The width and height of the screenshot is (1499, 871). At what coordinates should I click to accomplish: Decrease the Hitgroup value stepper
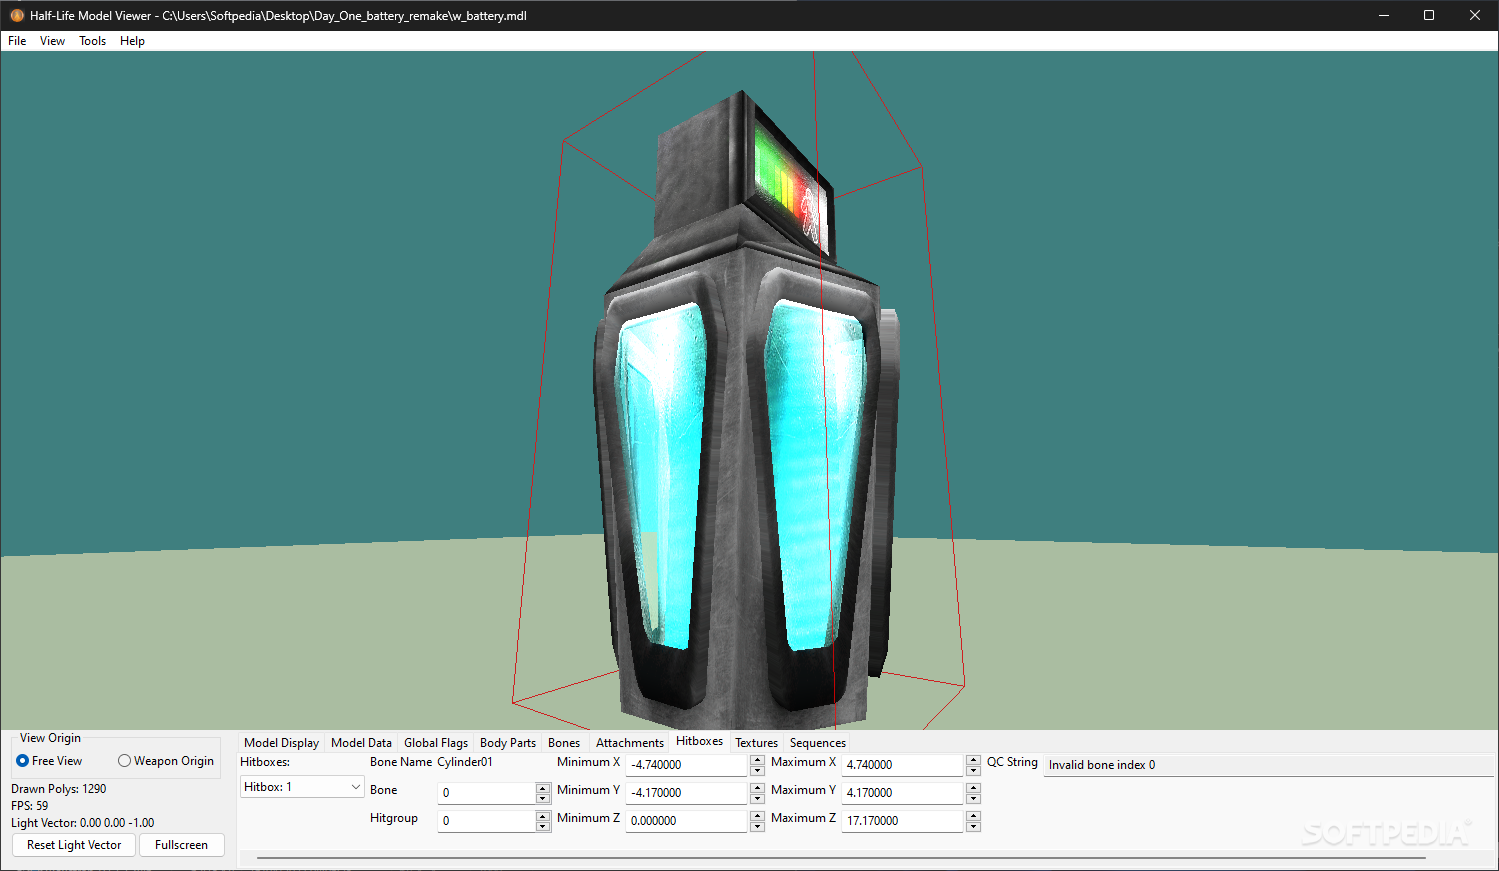pyautogui.click(x=543, y=826)
